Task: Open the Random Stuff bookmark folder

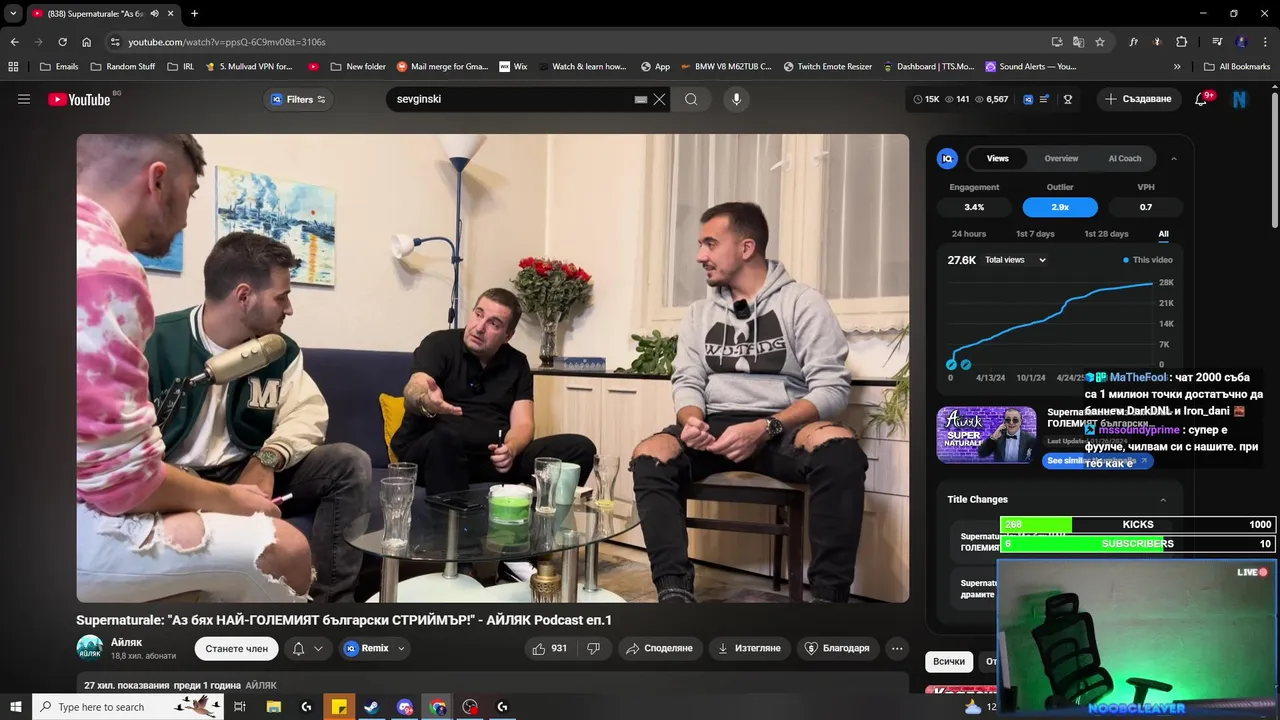Action: coord(123,67)
